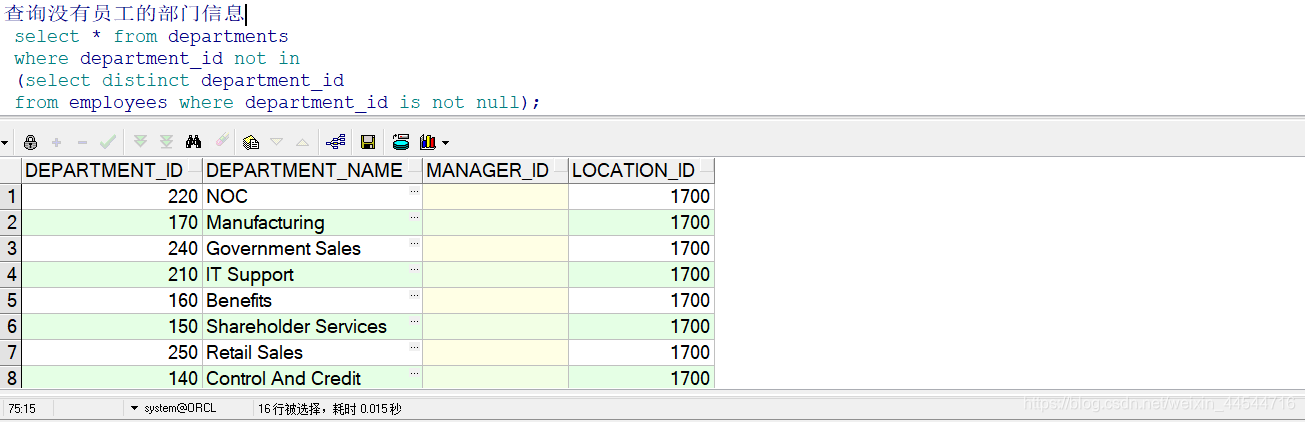This screenshot has width=1305, height=422.
Task: Open the ellipsis button in Retail Sales cell
Action: click(x=414, y=346)
